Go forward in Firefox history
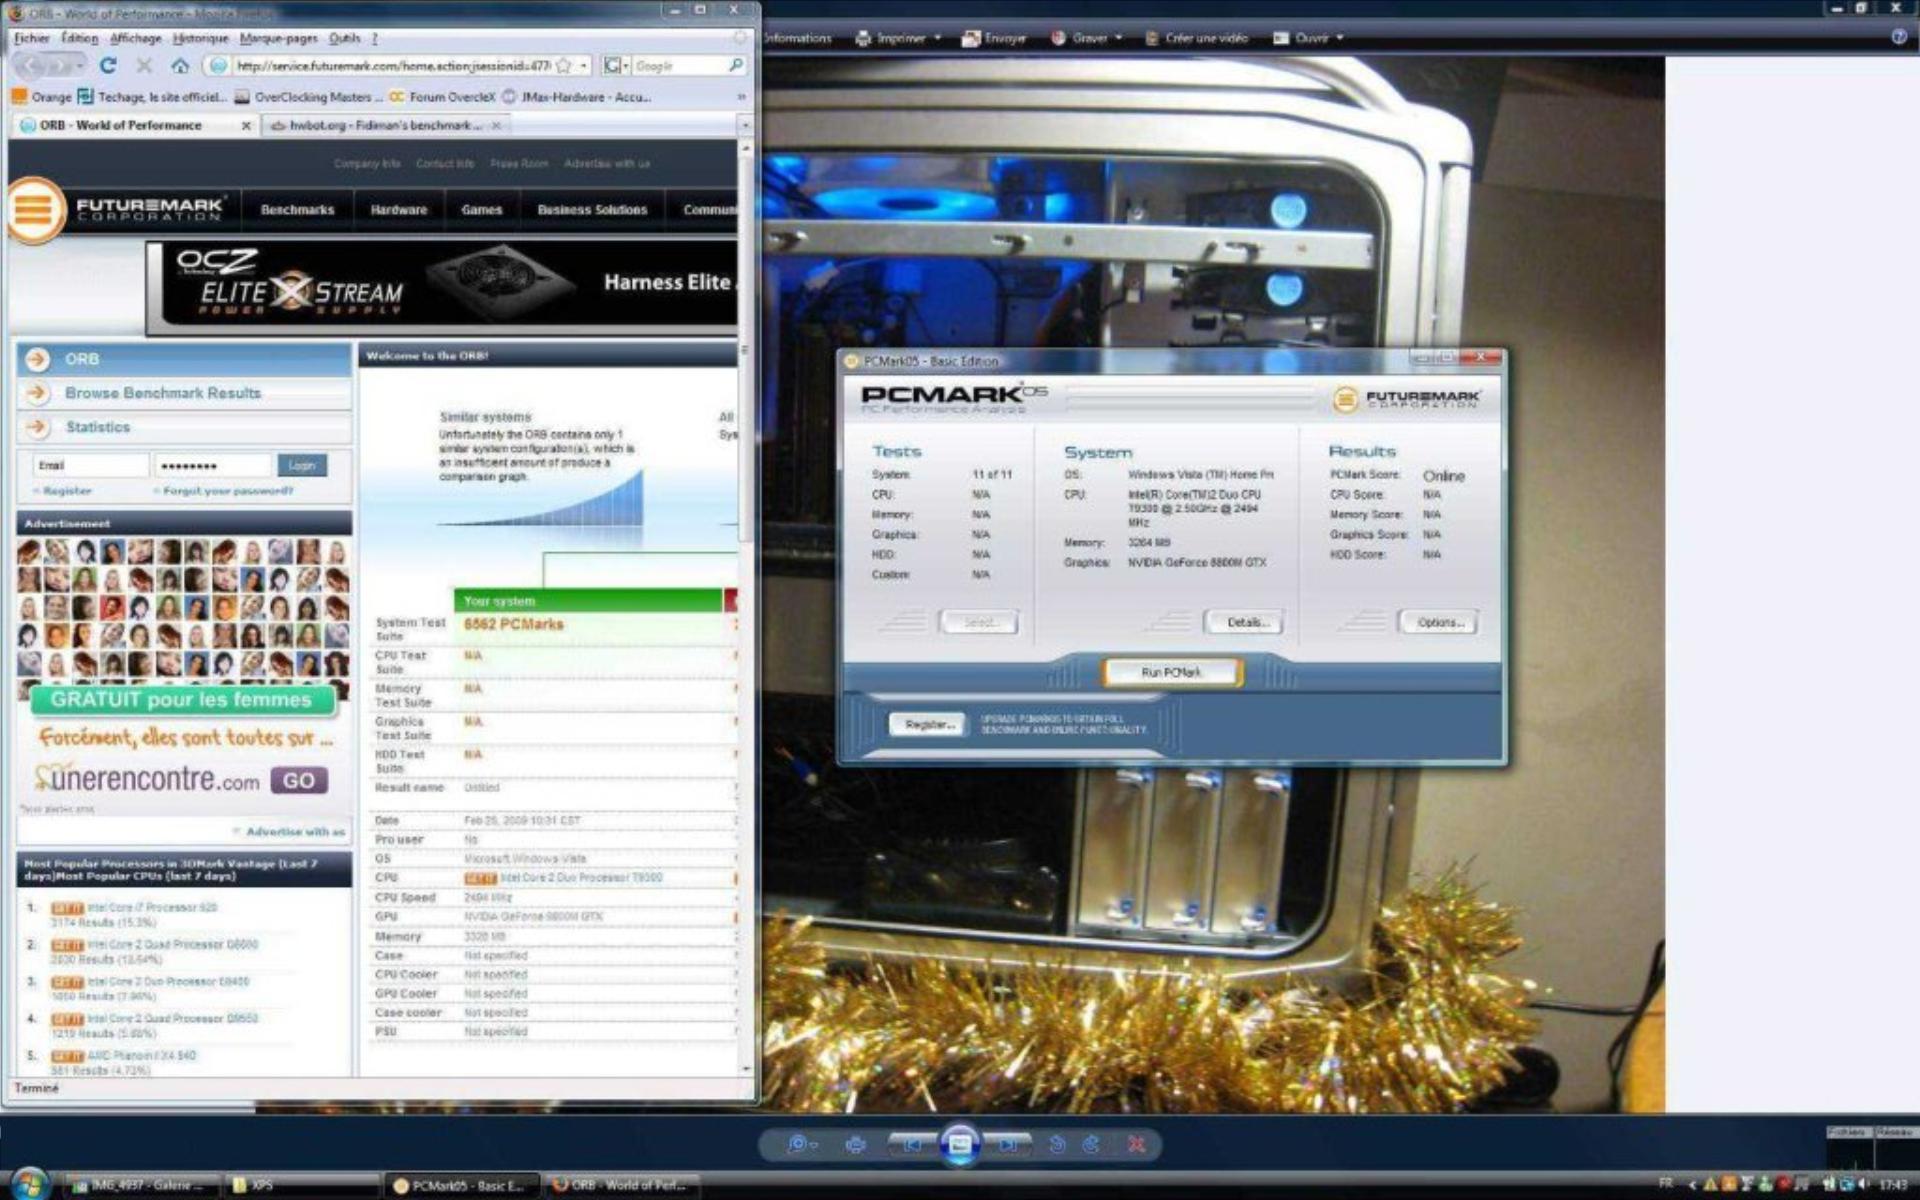The width and height of the screenshot is (1920, 1200). click(x=61, y=66)
